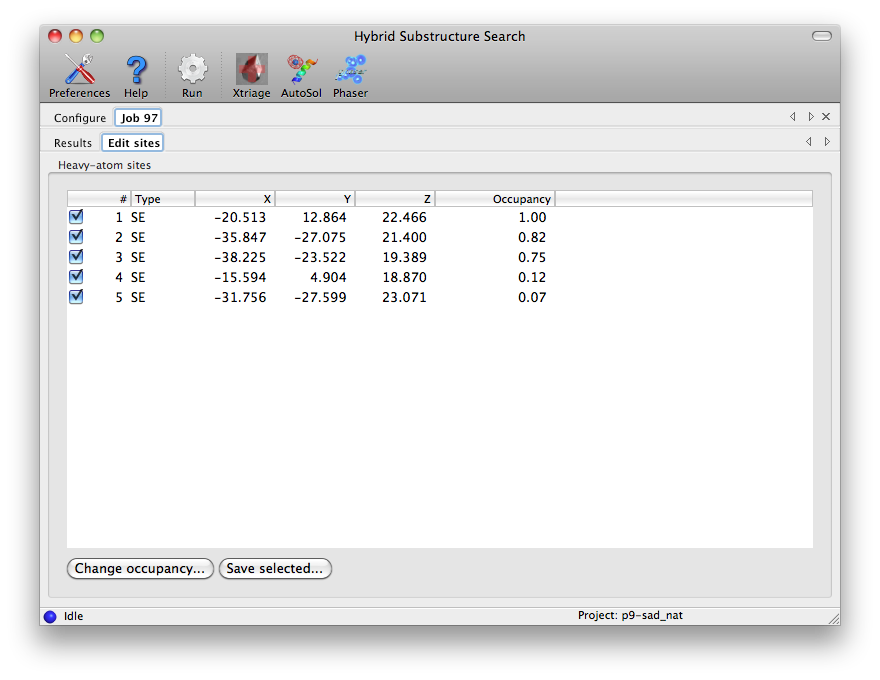Close the Job 97 tab with X
This screenshot has height=680, width=880.
[x=826, y=117]
